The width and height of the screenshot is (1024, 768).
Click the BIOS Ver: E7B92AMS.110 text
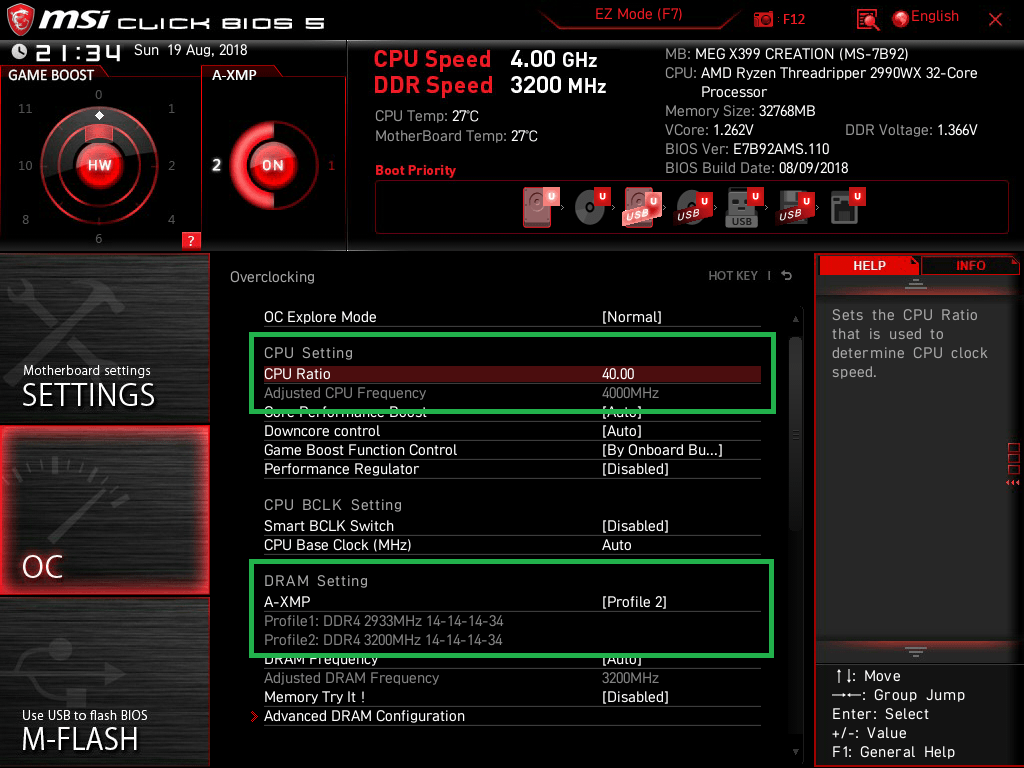[x=747, y=149]
